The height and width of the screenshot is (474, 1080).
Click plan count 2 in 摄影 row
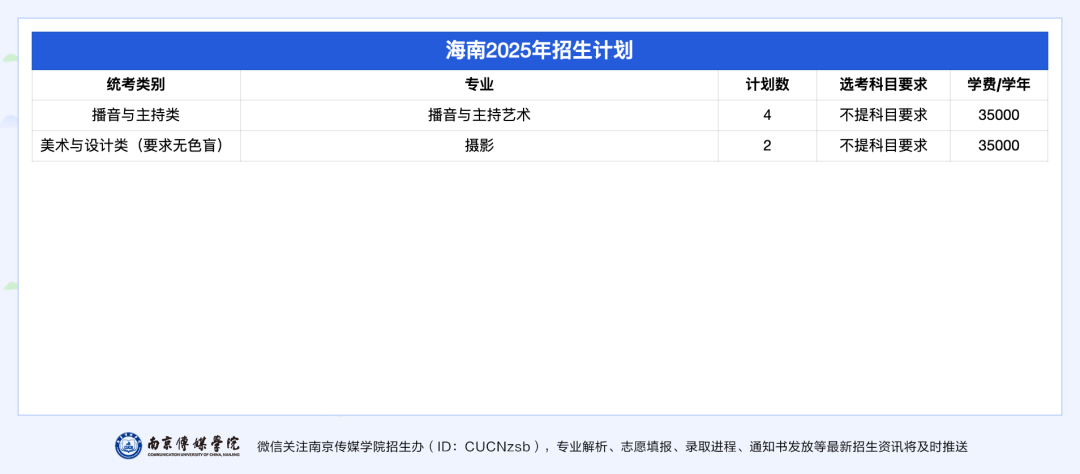coord(767,145)
